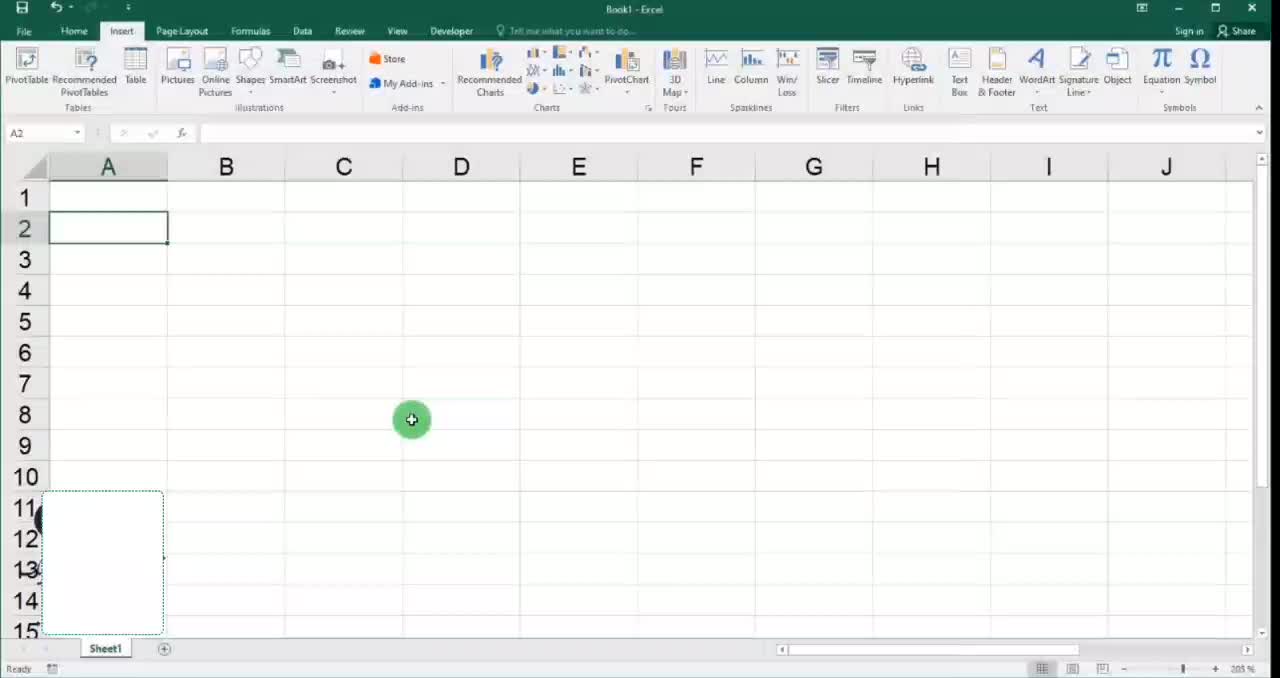The image size is (1280, 678).
Task: Open the Formulas ribbon tab
Action: (x=250, y=31)
